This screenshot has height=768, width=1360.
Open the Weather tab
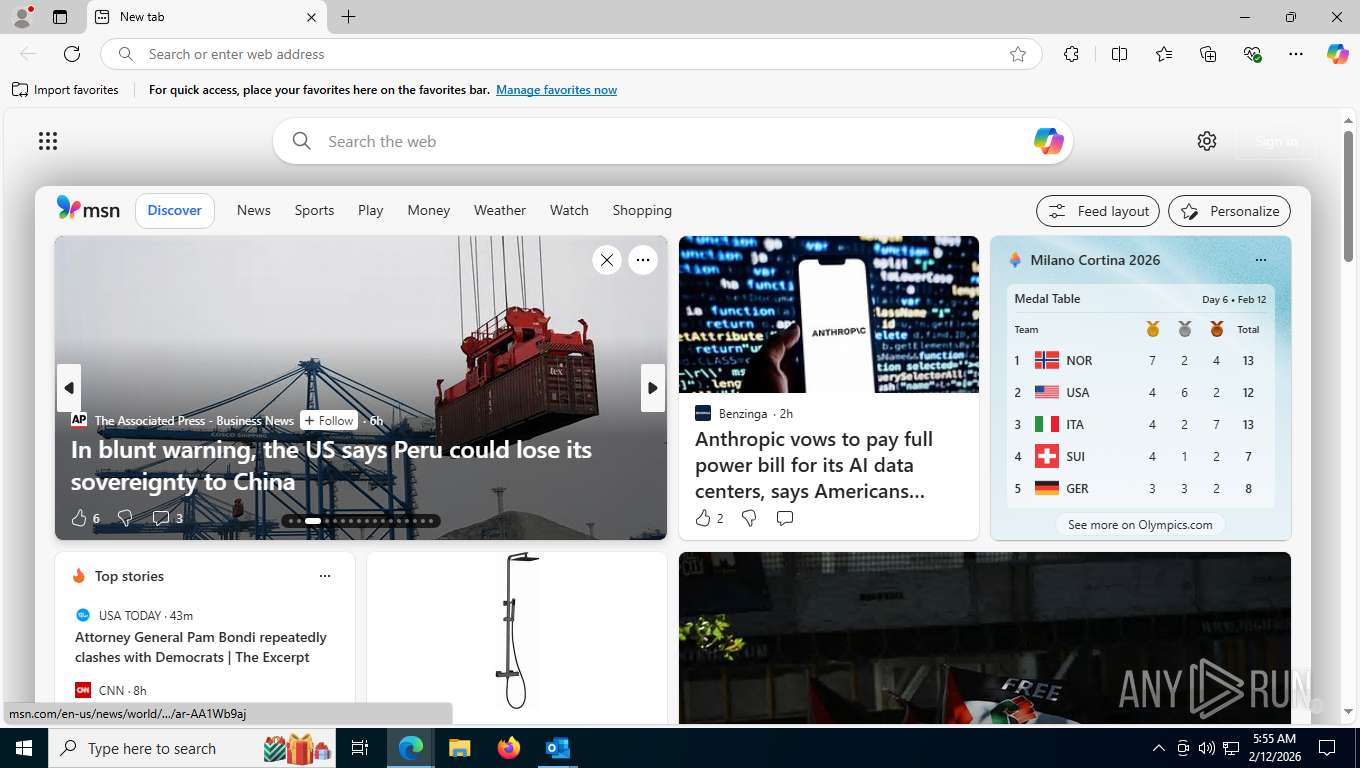click(500, 210)
